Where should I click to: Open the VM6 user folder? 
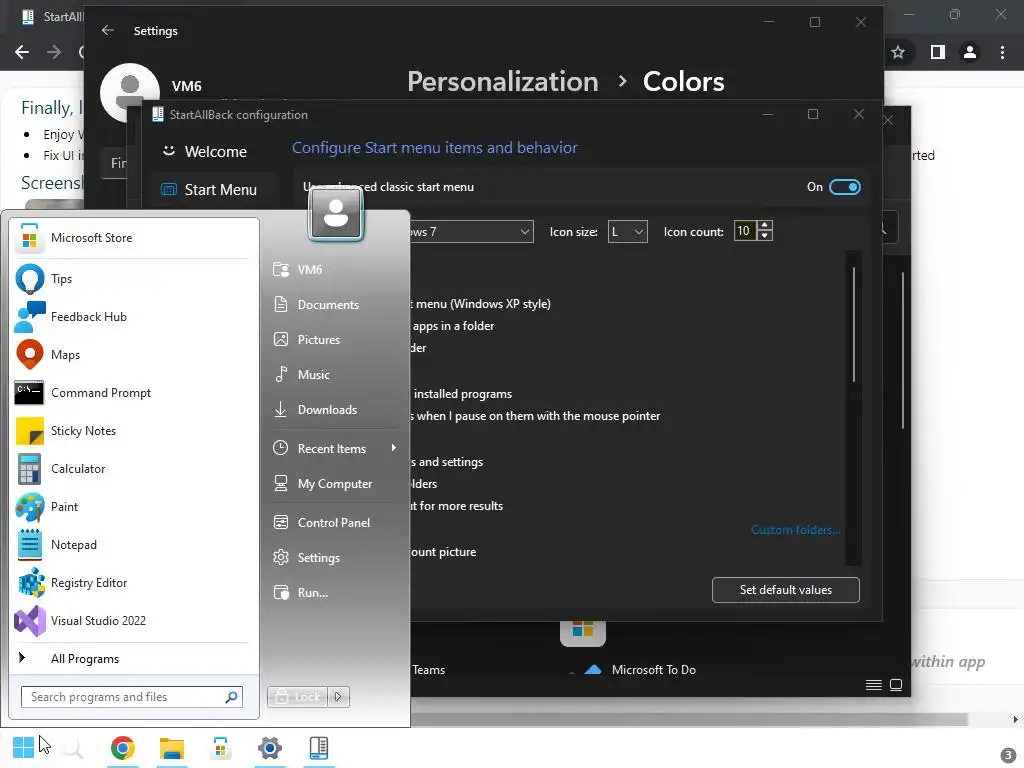tap(334, 270)
